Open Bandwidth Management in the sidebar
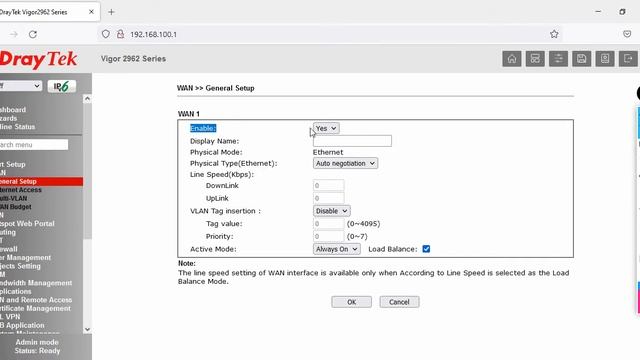The height and width of the screenshot is (360, 640). (36, 283)
